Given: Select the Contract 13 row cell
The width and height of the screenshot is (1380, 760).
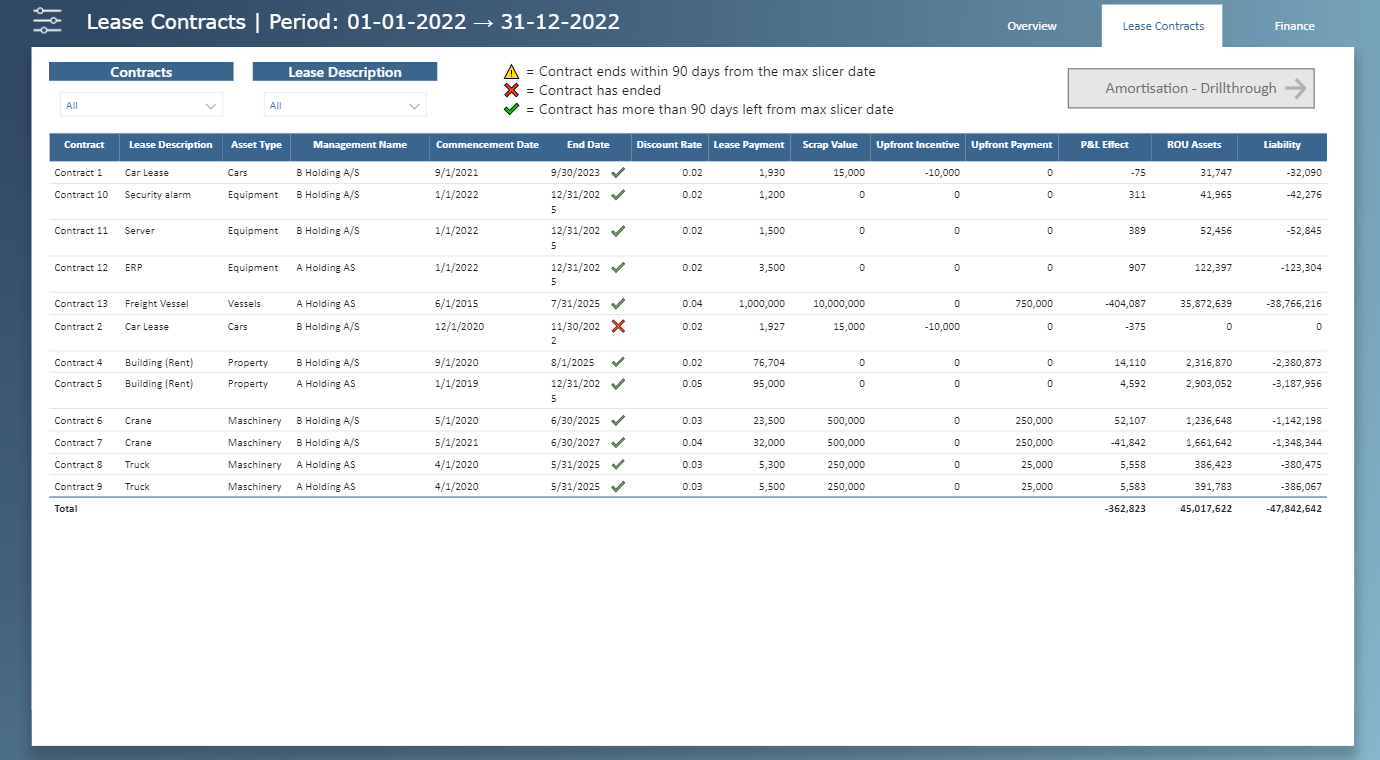Looking at the screenshot, I should click(81, 304).
